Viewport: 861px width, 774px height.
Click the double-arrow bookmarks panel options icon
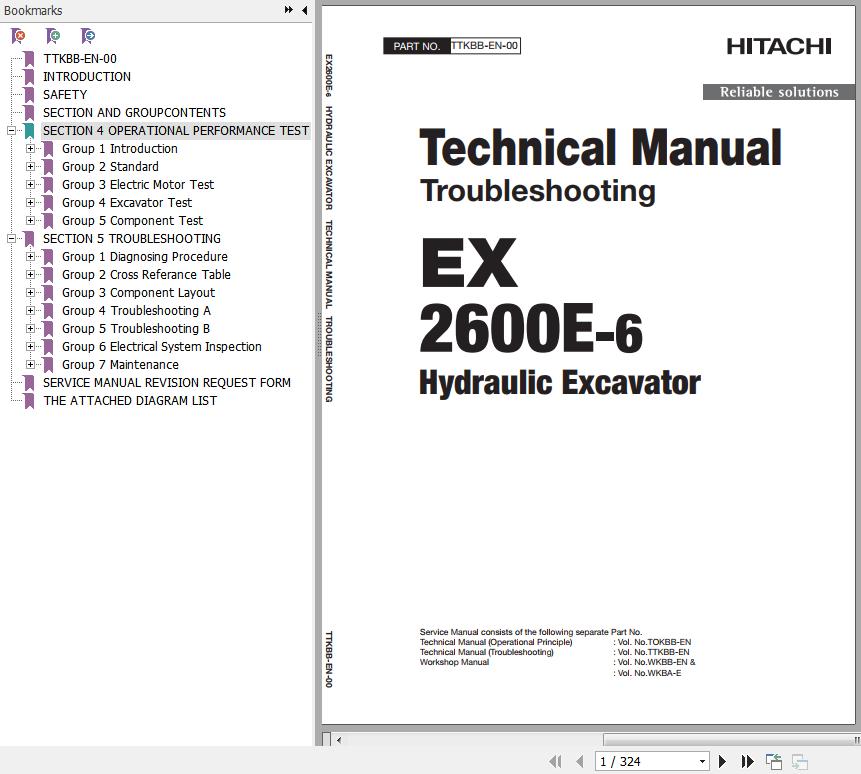coord(289,10)
